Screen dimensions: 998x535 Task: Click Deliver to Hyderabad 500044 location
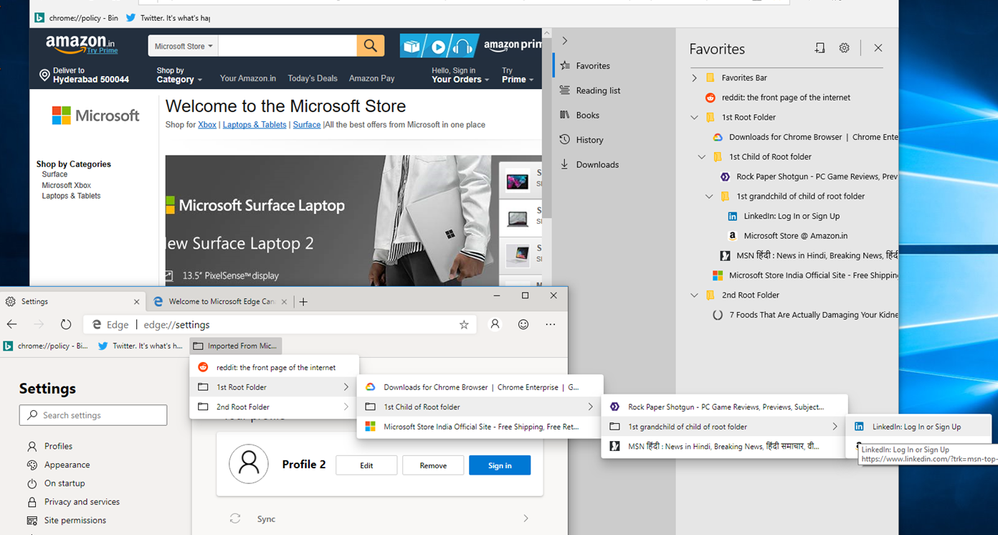(x=84, y=75)
